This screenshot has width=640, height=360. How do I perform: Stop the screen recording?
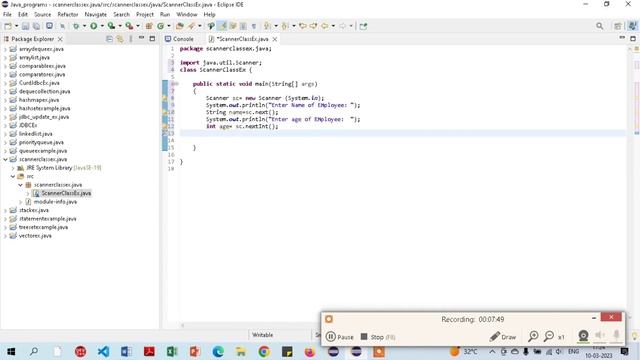[x=378, y=337]
